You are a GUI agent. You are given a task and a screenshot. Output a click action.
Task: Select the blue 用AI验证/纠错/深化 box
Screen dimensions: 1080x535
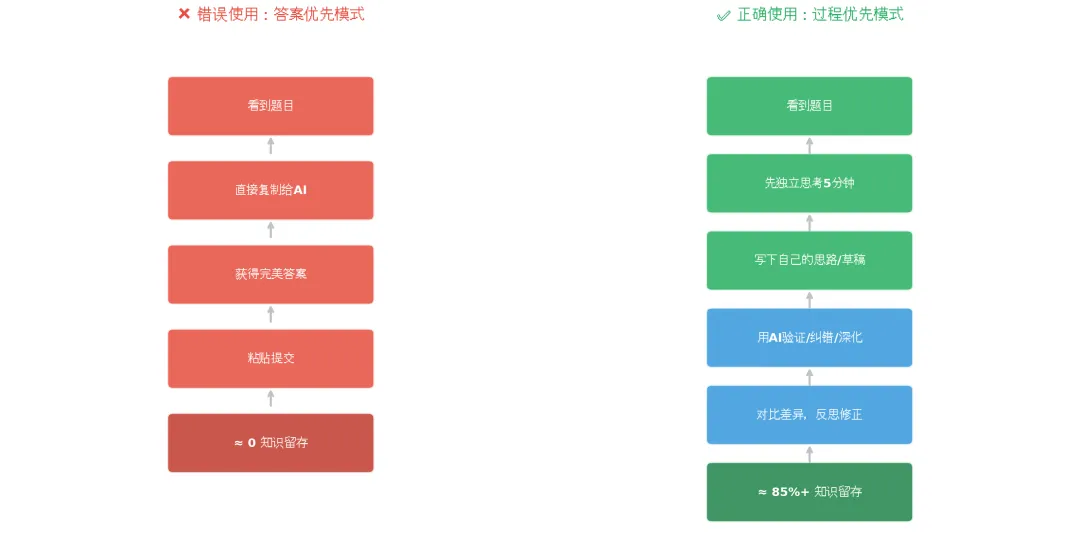pyautogui.click(x=809, y=337)
